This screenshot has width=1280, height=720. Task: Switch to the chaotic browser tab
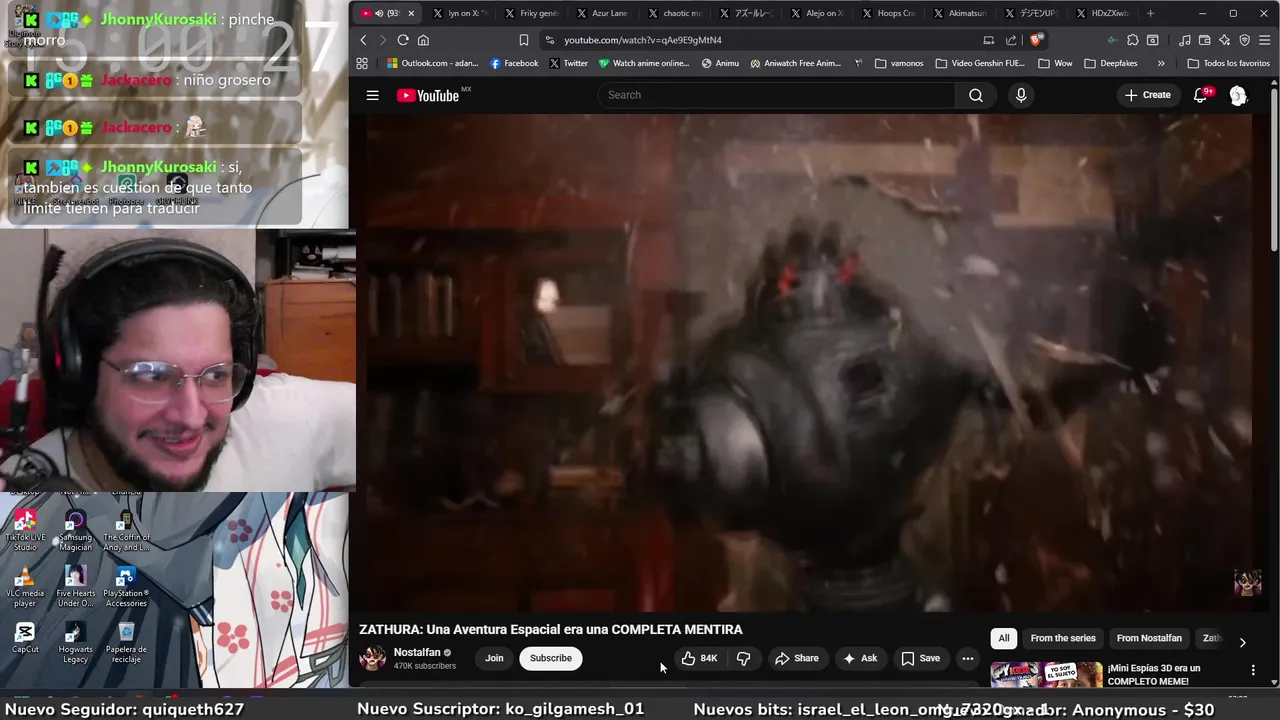(x=673, y=13)
